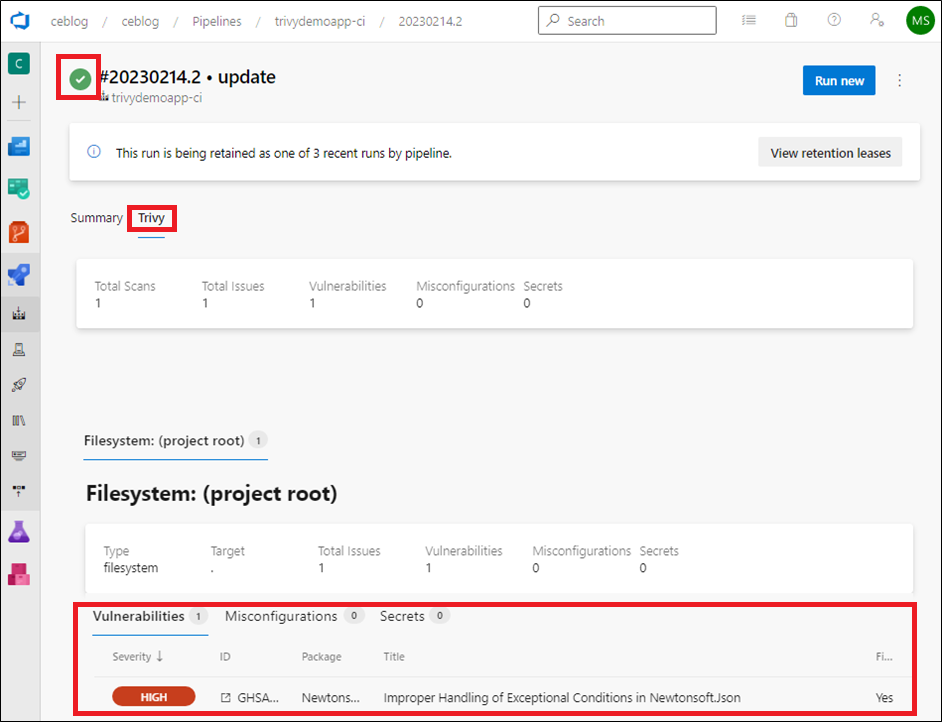This screenshot has width=942, height=722.
Task: Click the Run new button
Action: coord(839,80)
